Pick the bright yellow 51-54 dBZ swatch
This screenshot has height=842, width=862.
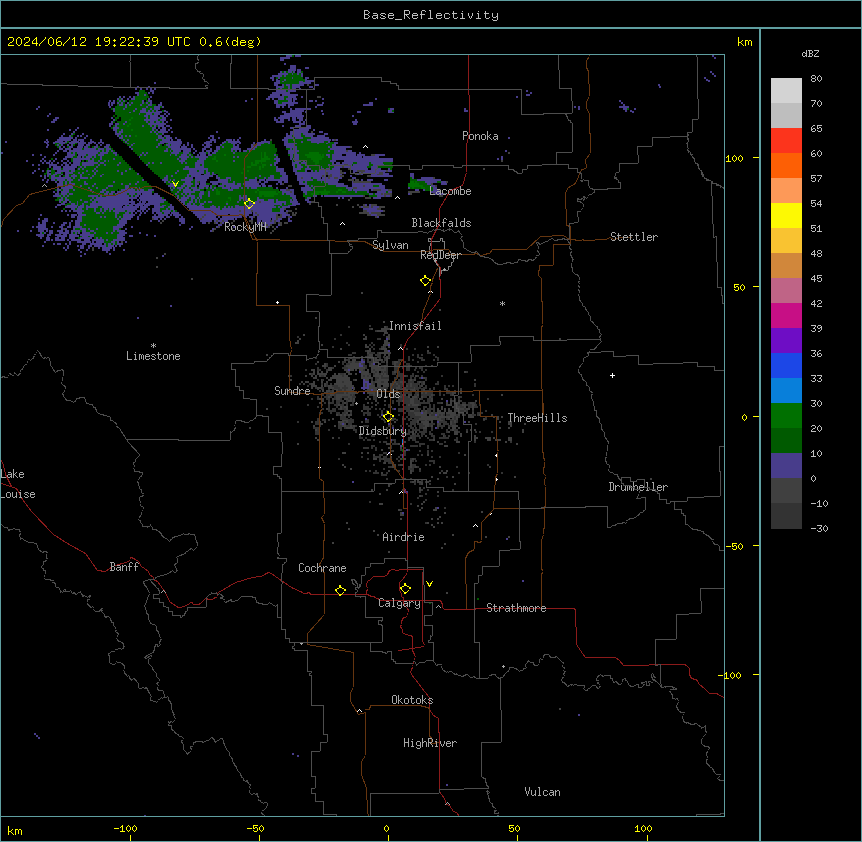pyautogui.click(x=786, y=215)
